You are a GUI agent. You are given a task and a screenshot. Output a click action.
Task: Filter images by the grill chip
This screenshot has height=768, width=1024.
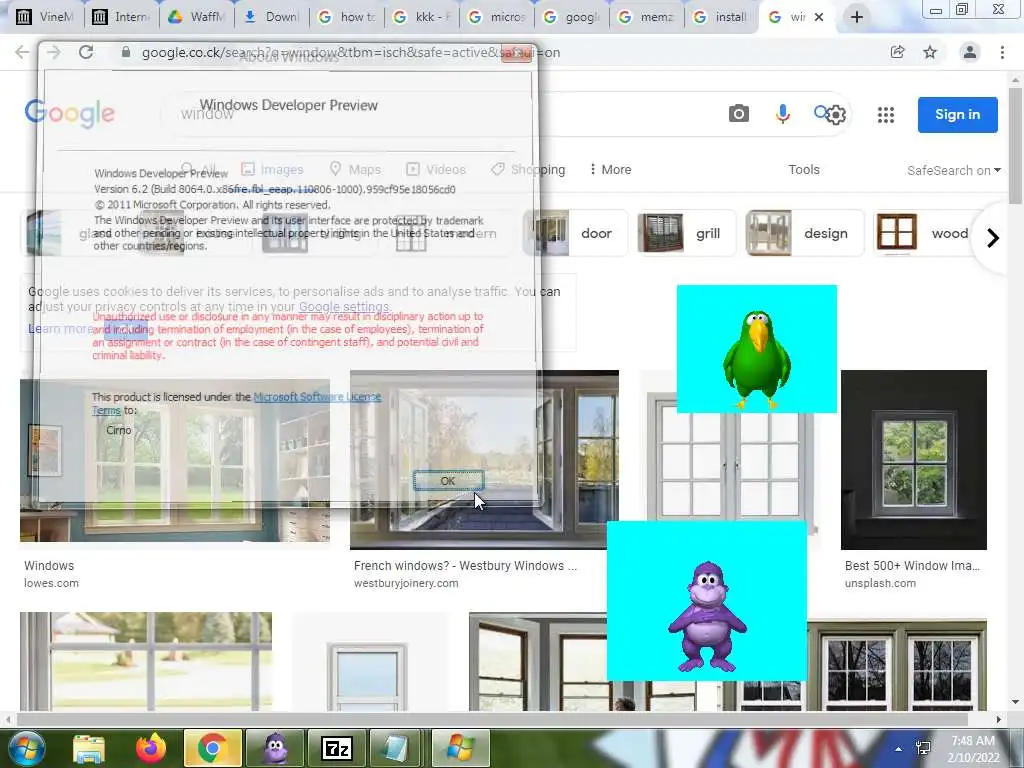pyautogui.click(x=688, y=233)
